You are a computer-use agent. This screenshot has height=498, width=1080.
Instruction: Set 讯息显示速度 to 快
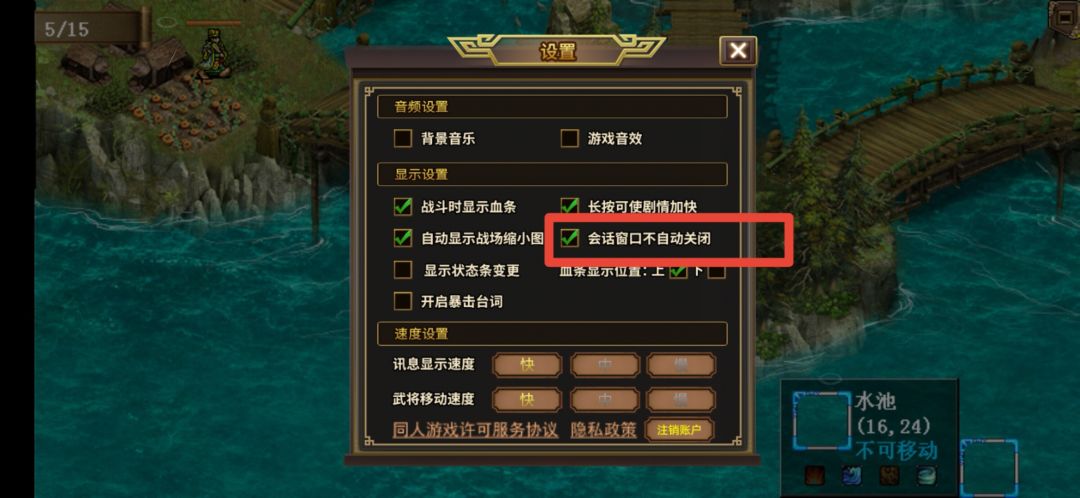(527, 365)
